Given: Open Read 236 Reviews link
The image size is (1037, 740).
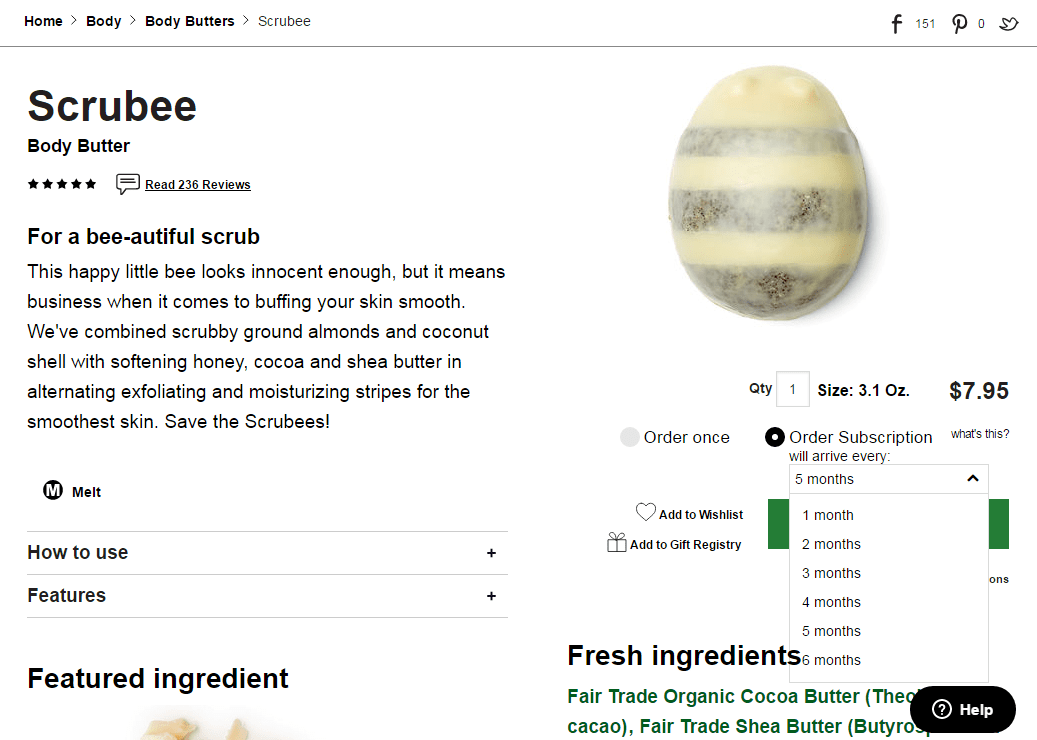Looking at the screenshot, I should [x=198, y=185].
